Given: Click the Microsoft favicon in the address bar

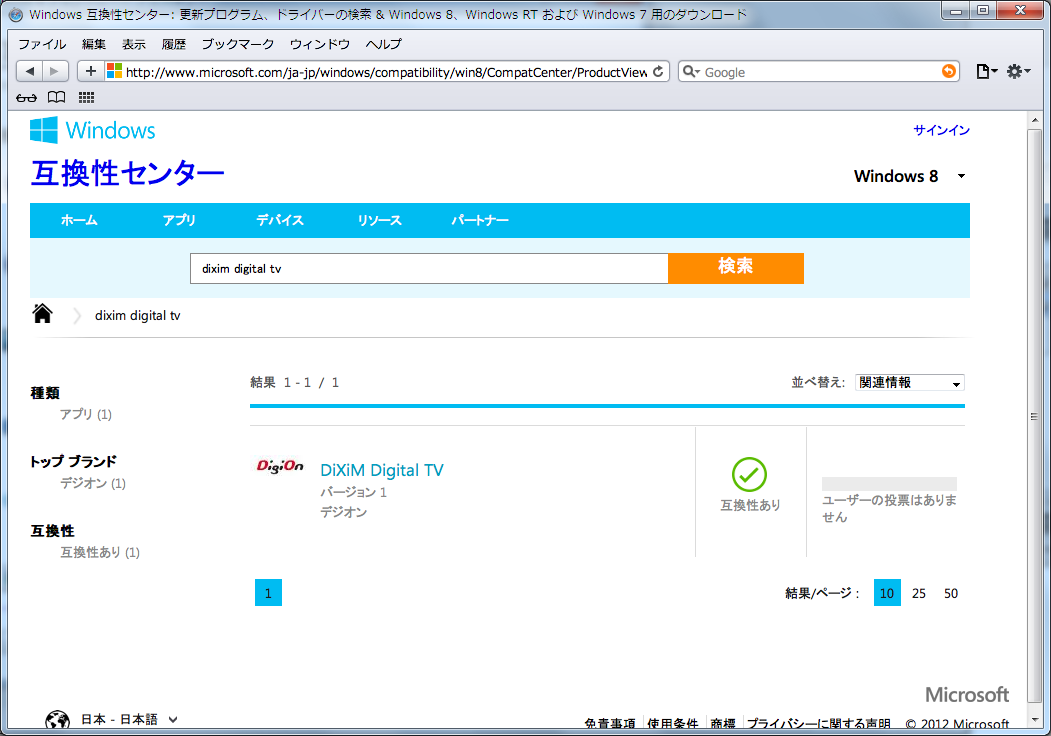Looking at the screenshot, I should pos(115,71).
